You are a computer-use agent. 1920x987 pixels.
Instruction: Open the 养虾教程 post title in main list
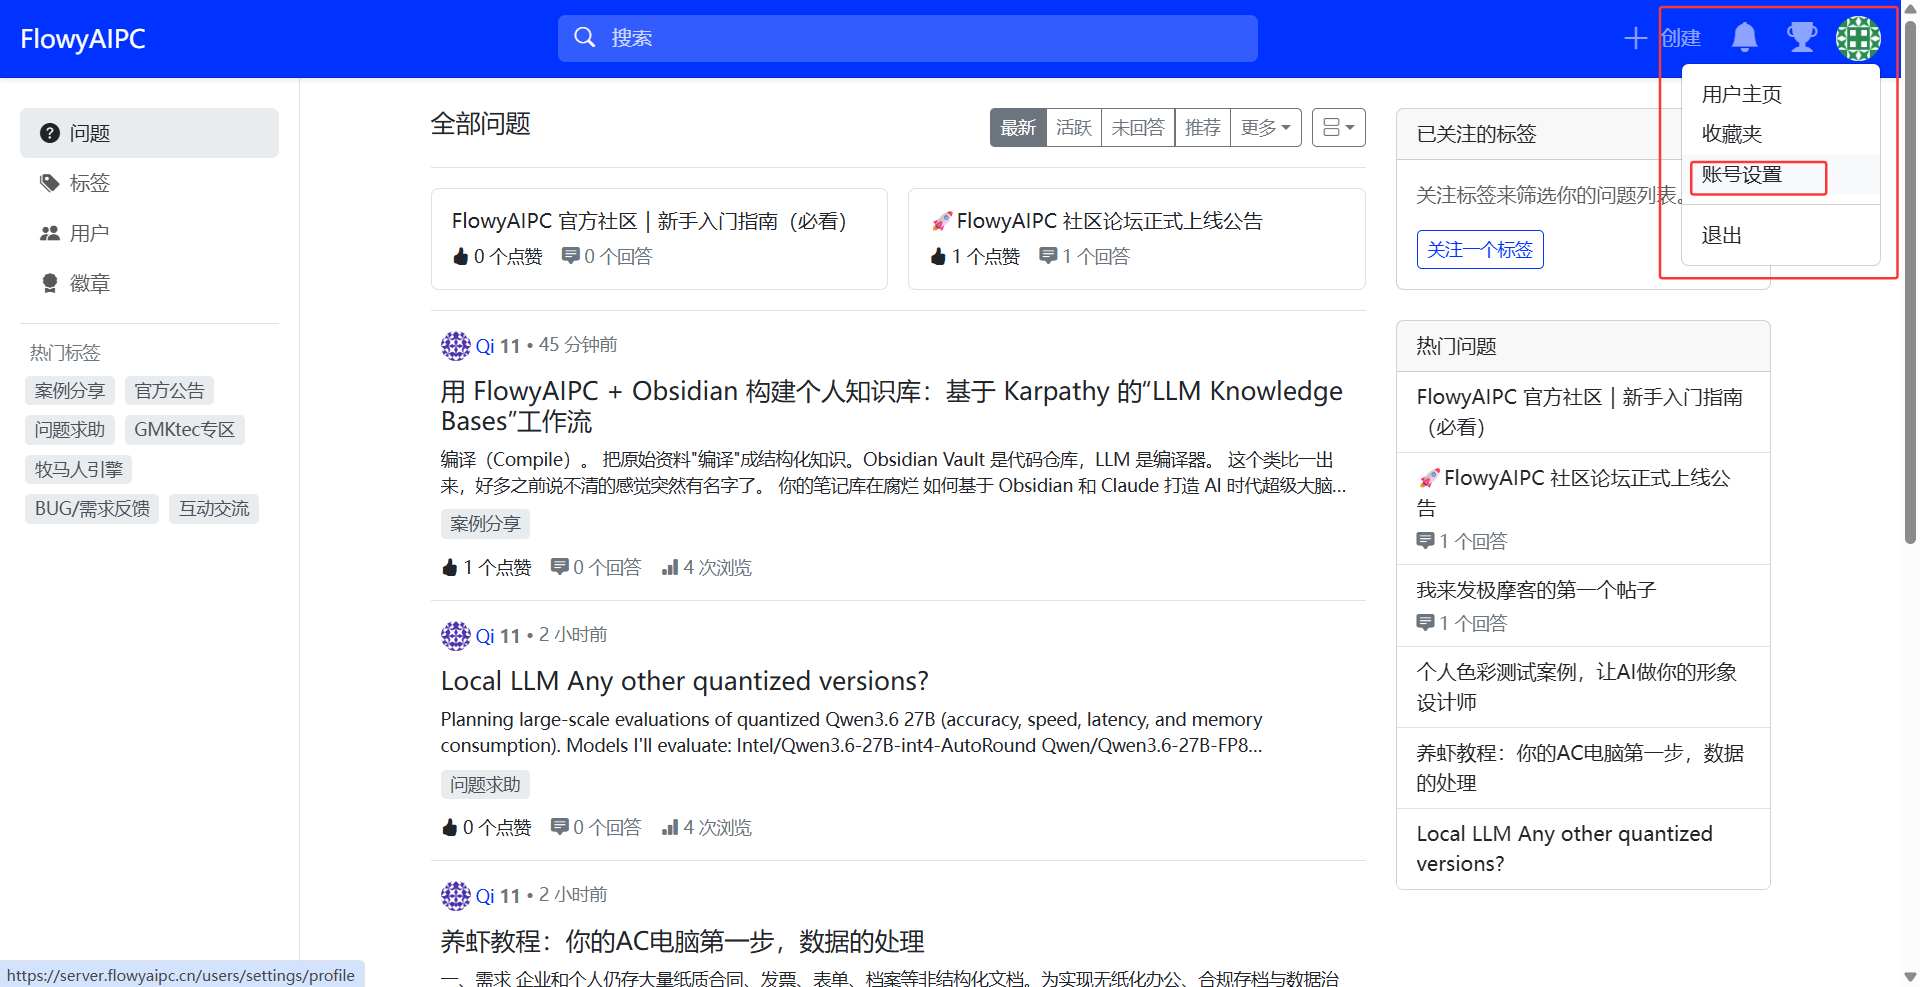[683, 941]
